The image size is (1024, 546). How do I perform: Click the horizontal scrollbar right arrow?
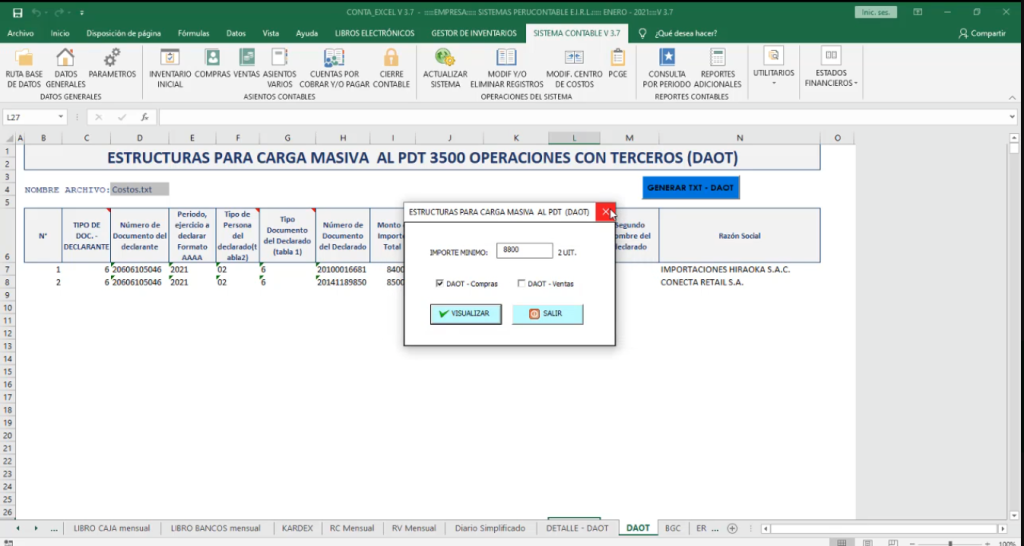tap(1002, 528)
